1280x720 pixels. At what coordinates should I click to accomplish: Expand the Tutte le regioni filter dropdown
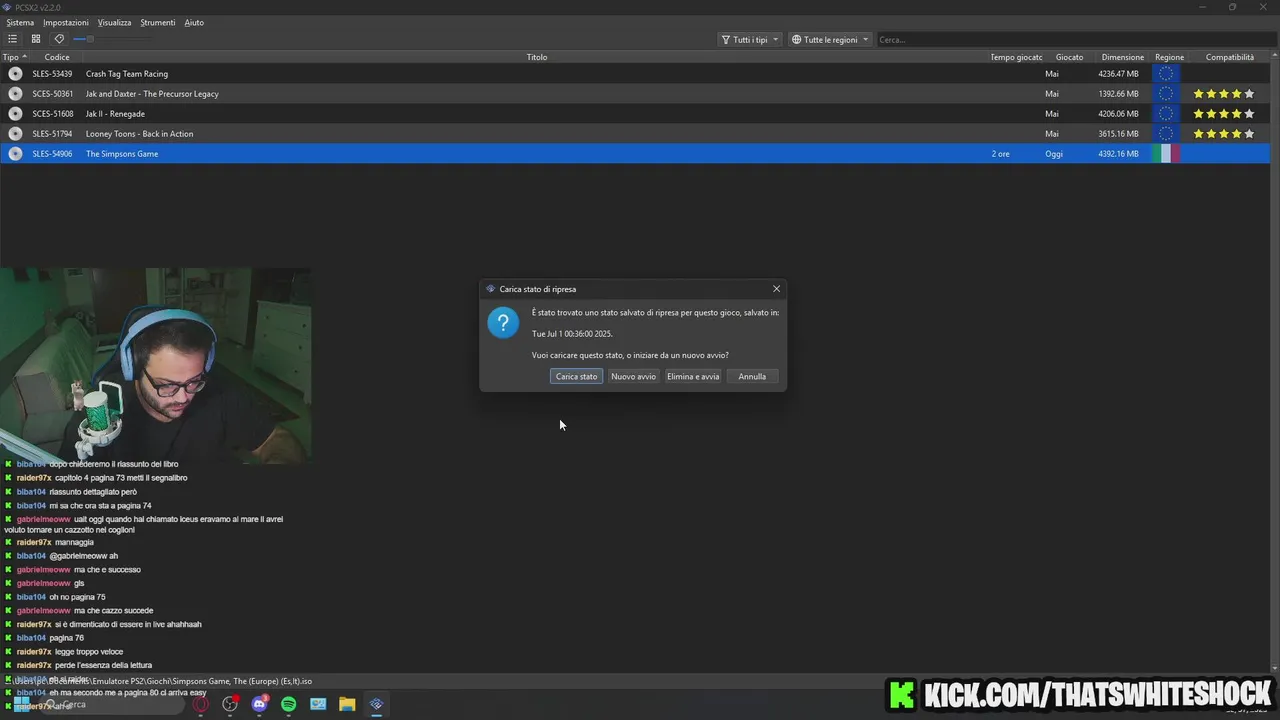click(x=830, y=40)
